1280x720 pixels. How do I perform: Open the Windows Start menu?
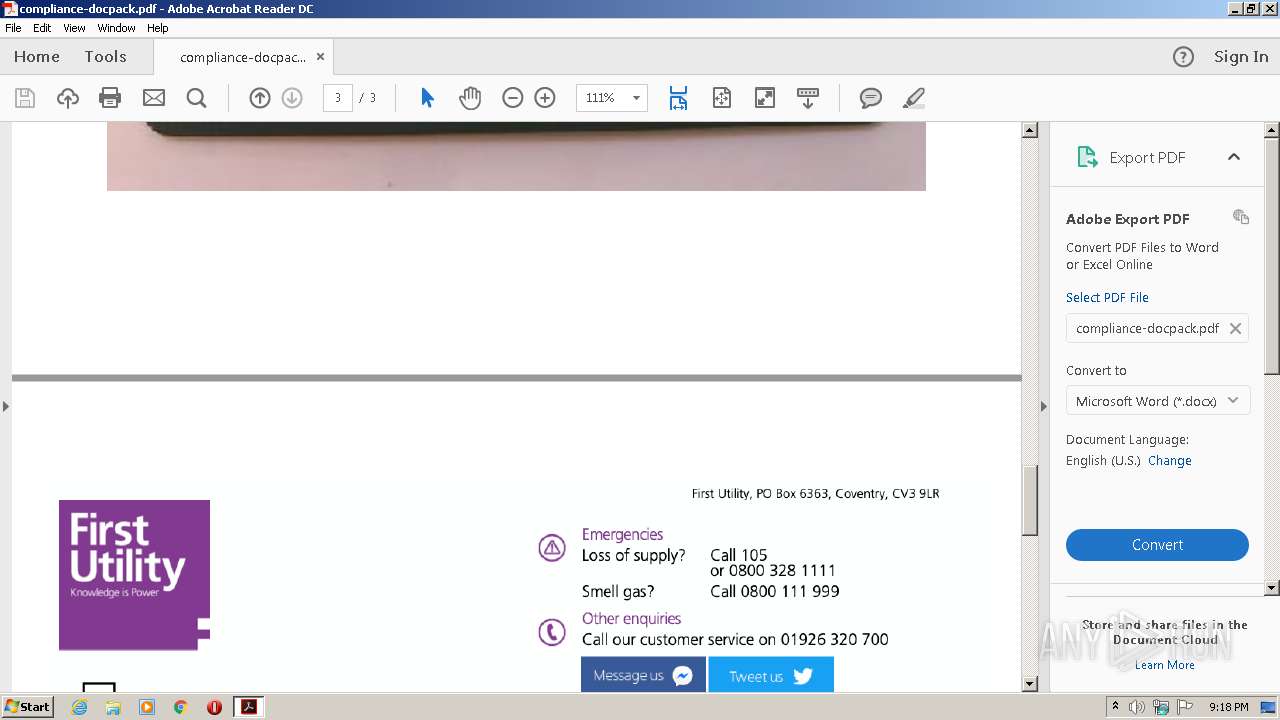27,707
